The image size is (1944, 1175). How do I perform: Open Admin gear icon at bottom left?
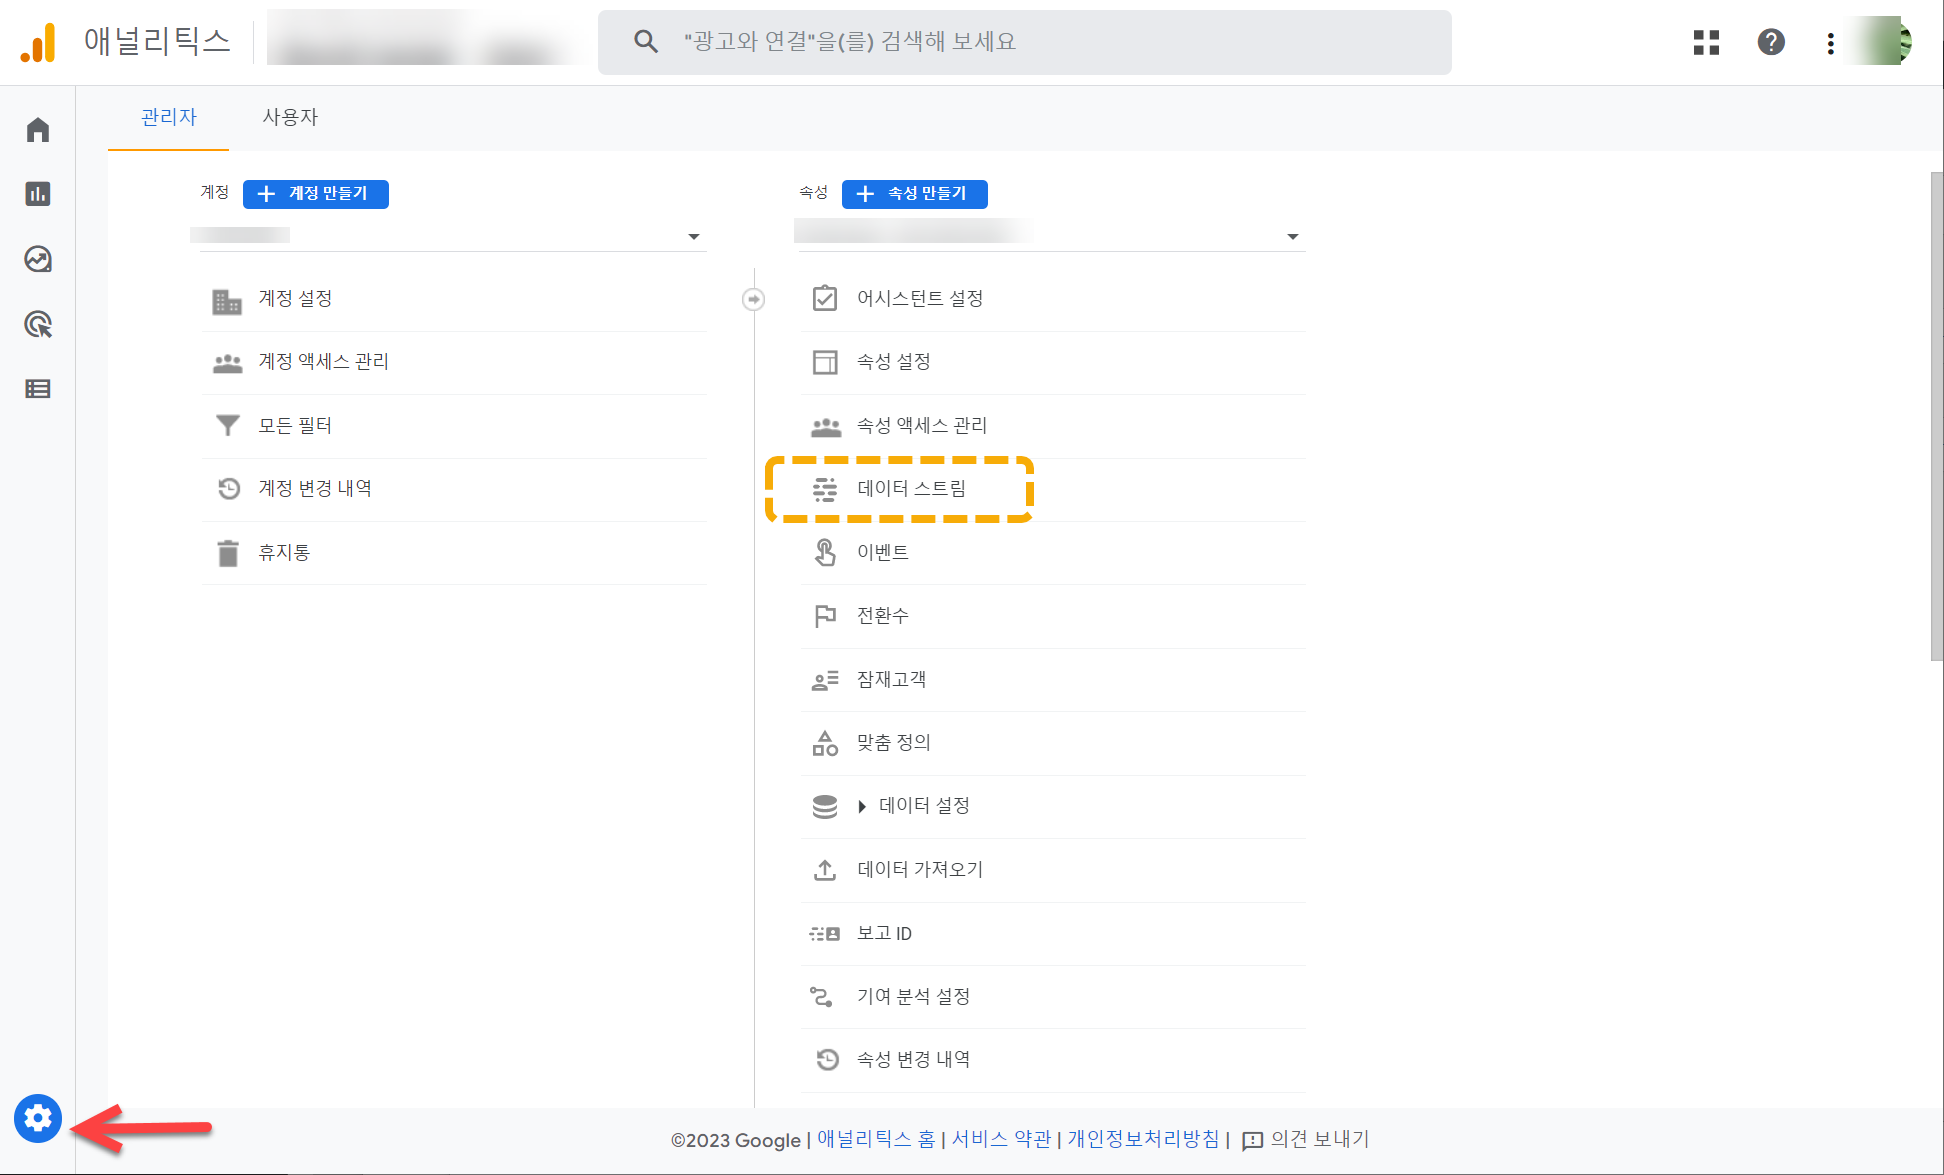point(38,1118)
